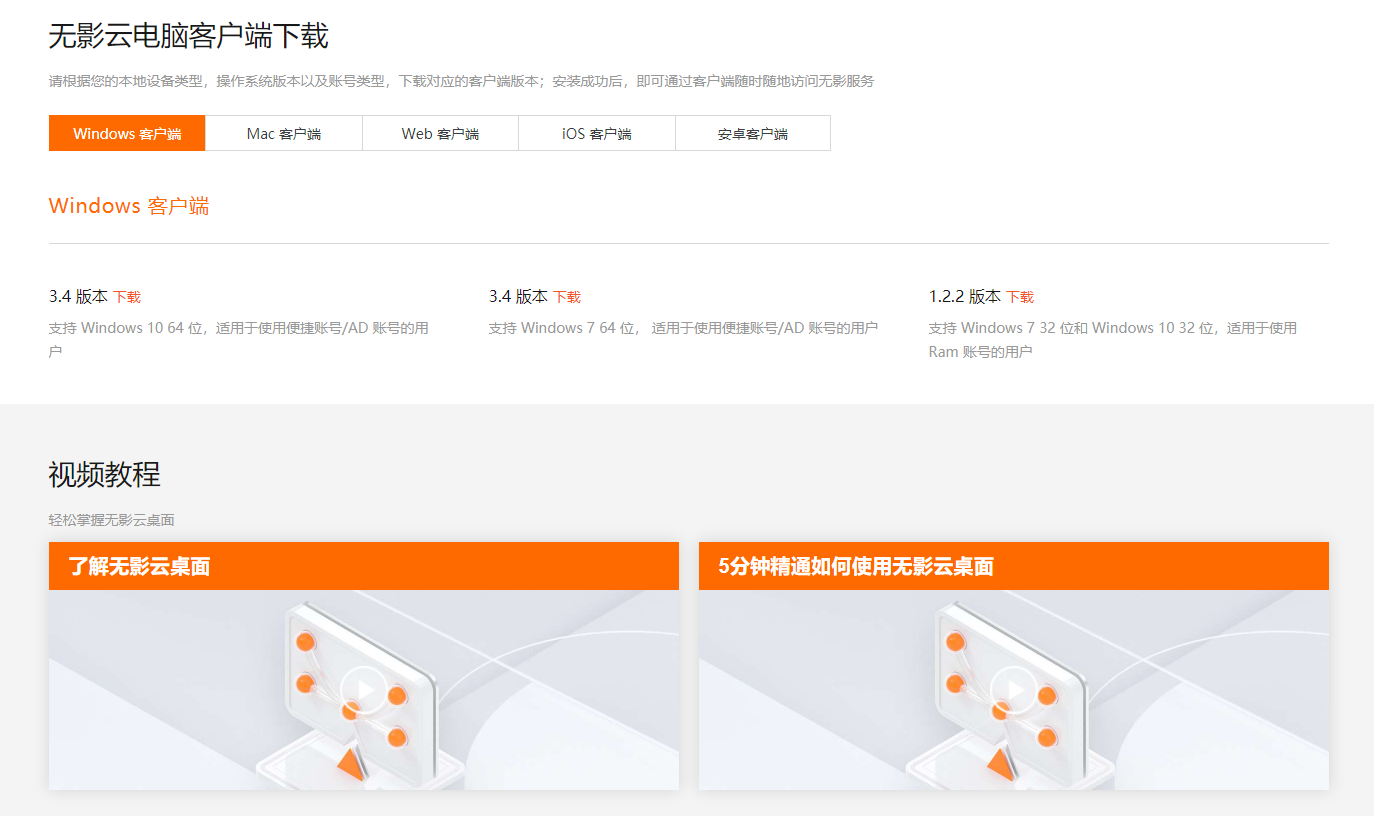Download 3.4 version for Windows 10 64位

[127, 297]
